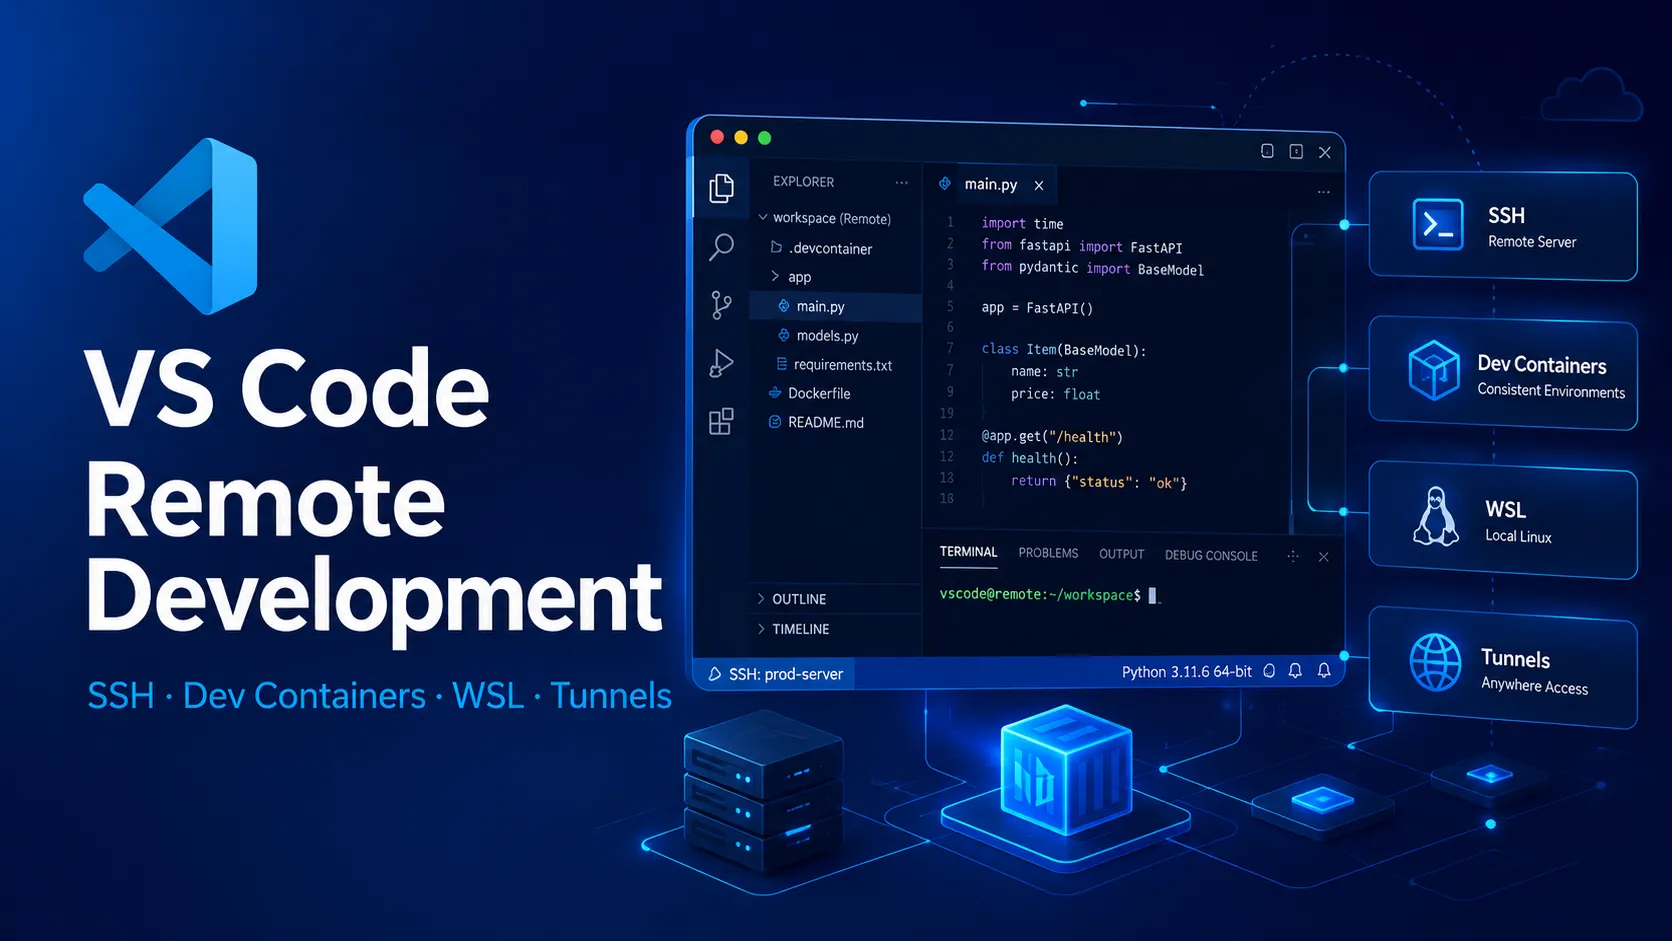This screenshot has width=1672, height=941.
Task: Click the requirements.txt file icon
Action: tap(782, 364)
